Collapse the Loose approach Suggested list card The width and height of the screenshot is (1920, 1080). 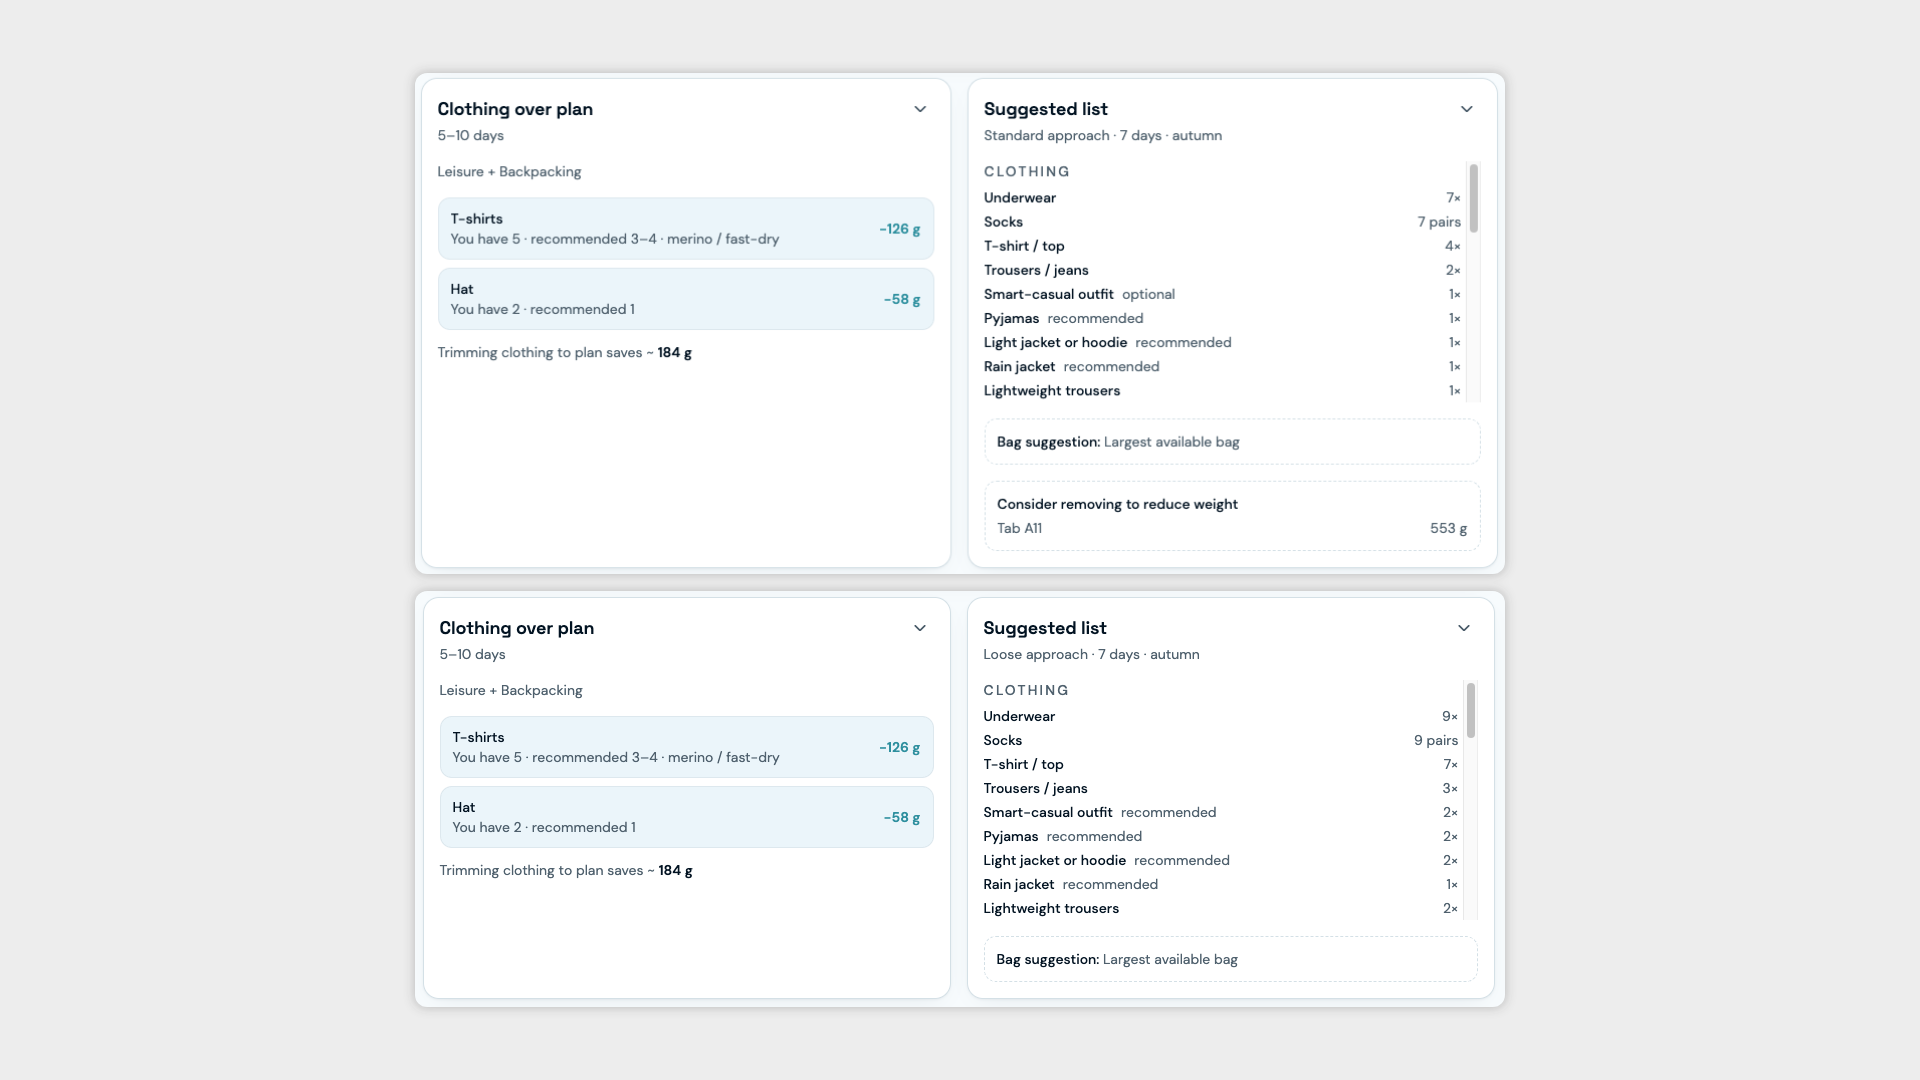pos(1463,628)
